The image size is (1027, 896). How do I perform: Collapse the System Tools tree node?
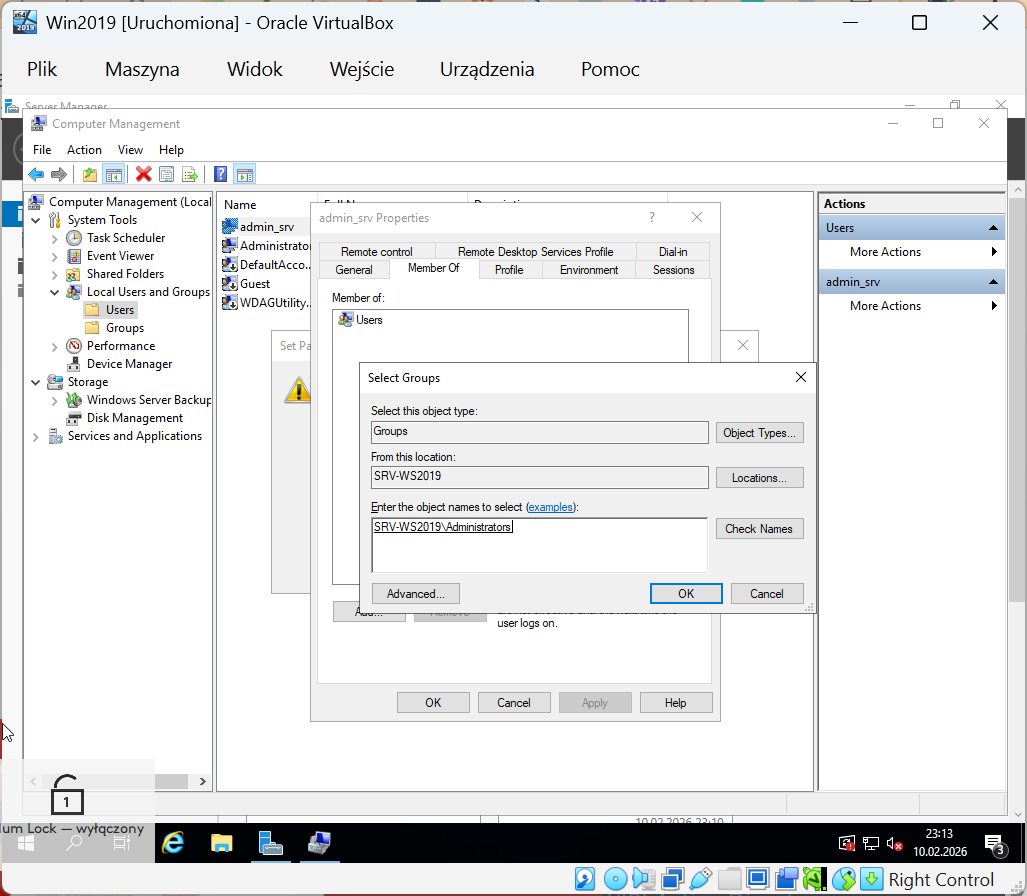pos(37,220)
